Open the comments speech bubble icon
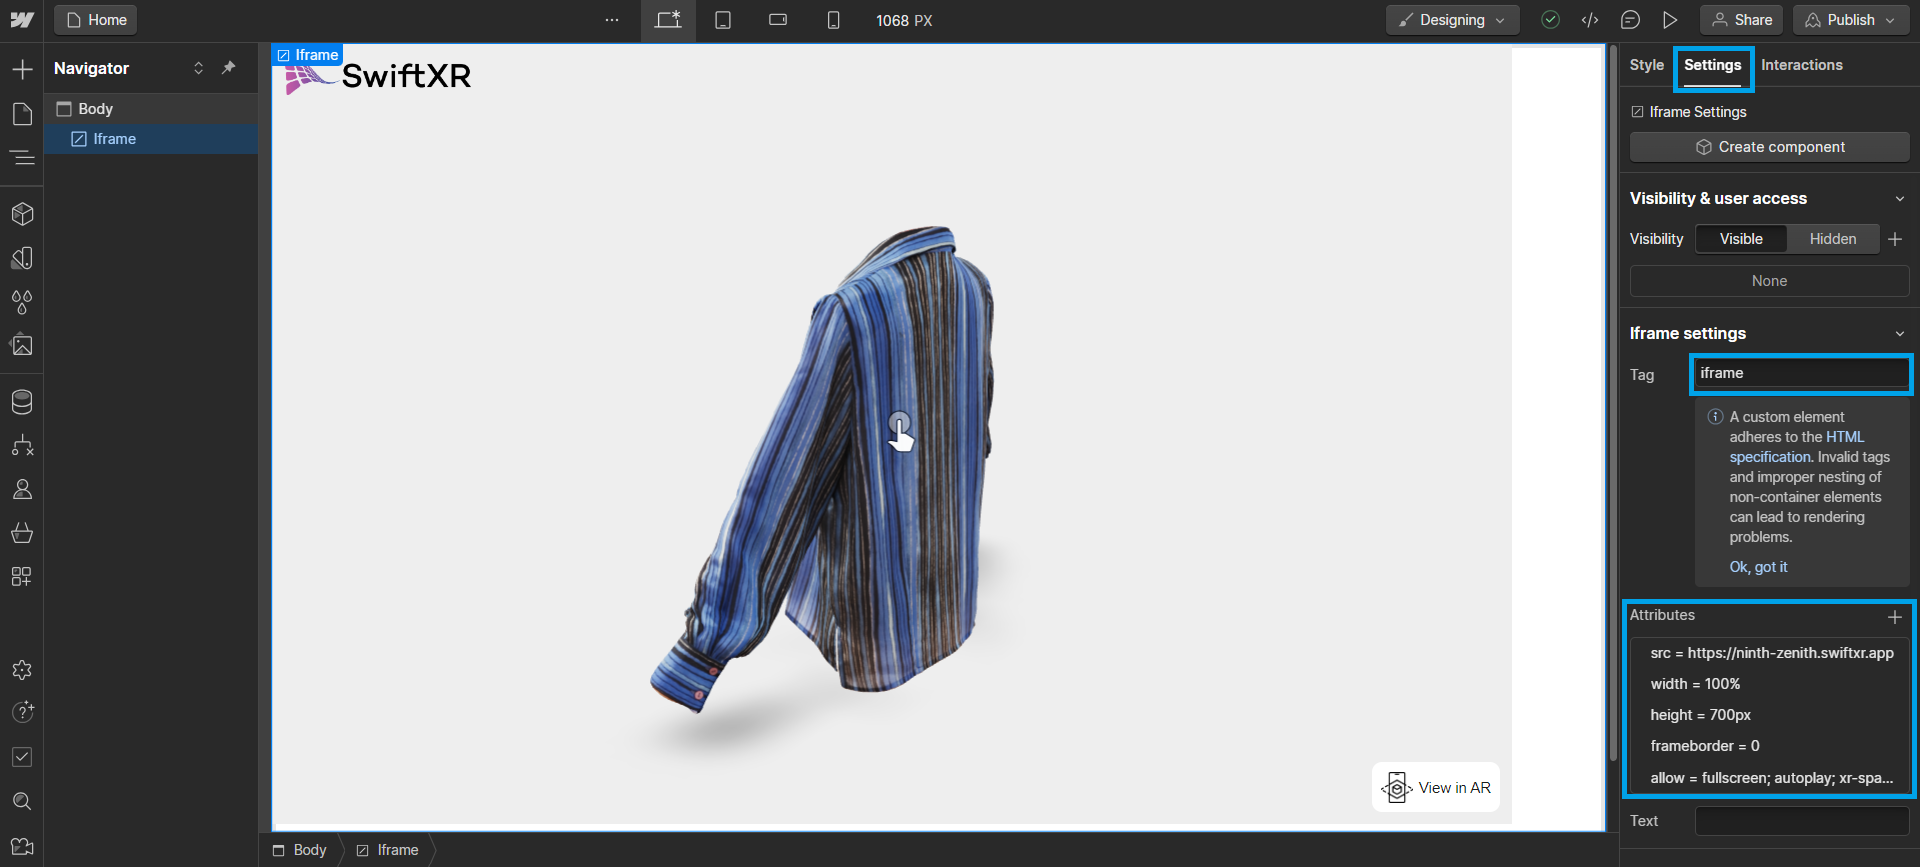Image resolution: width=1920 pixels, height=867 pixels. click(1630, 20)
